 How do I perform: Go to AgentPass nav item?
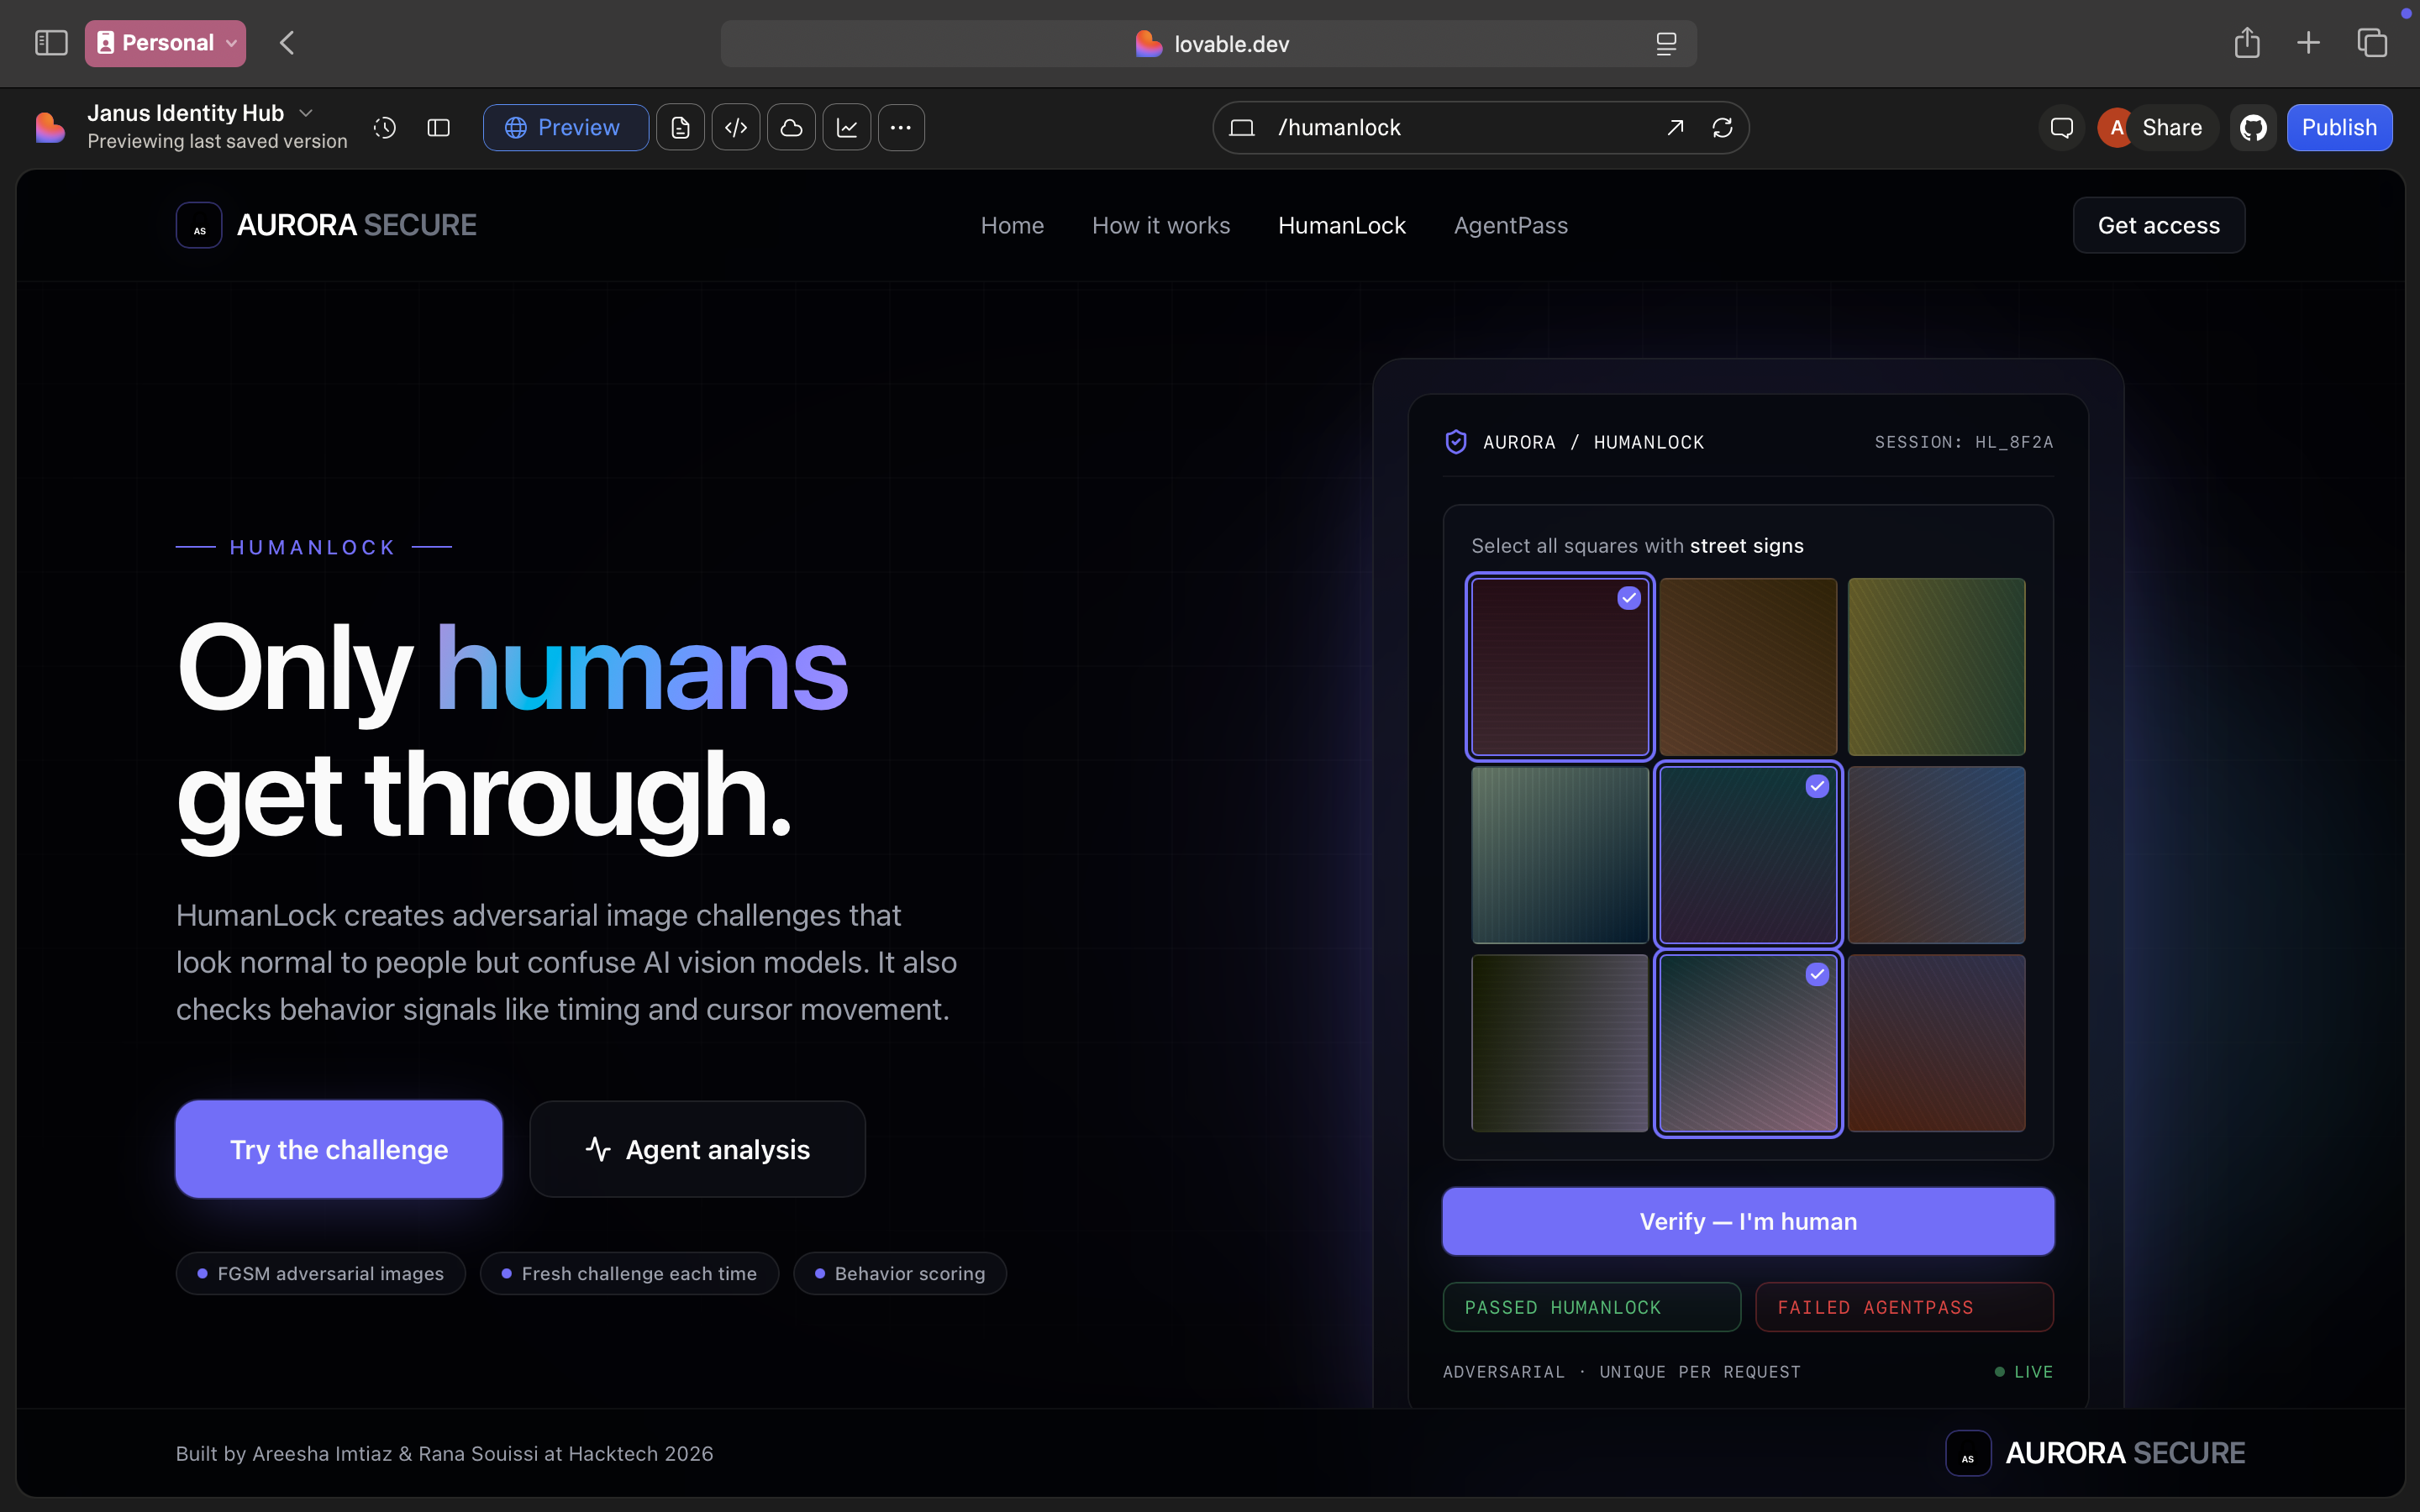(1510, 226)
